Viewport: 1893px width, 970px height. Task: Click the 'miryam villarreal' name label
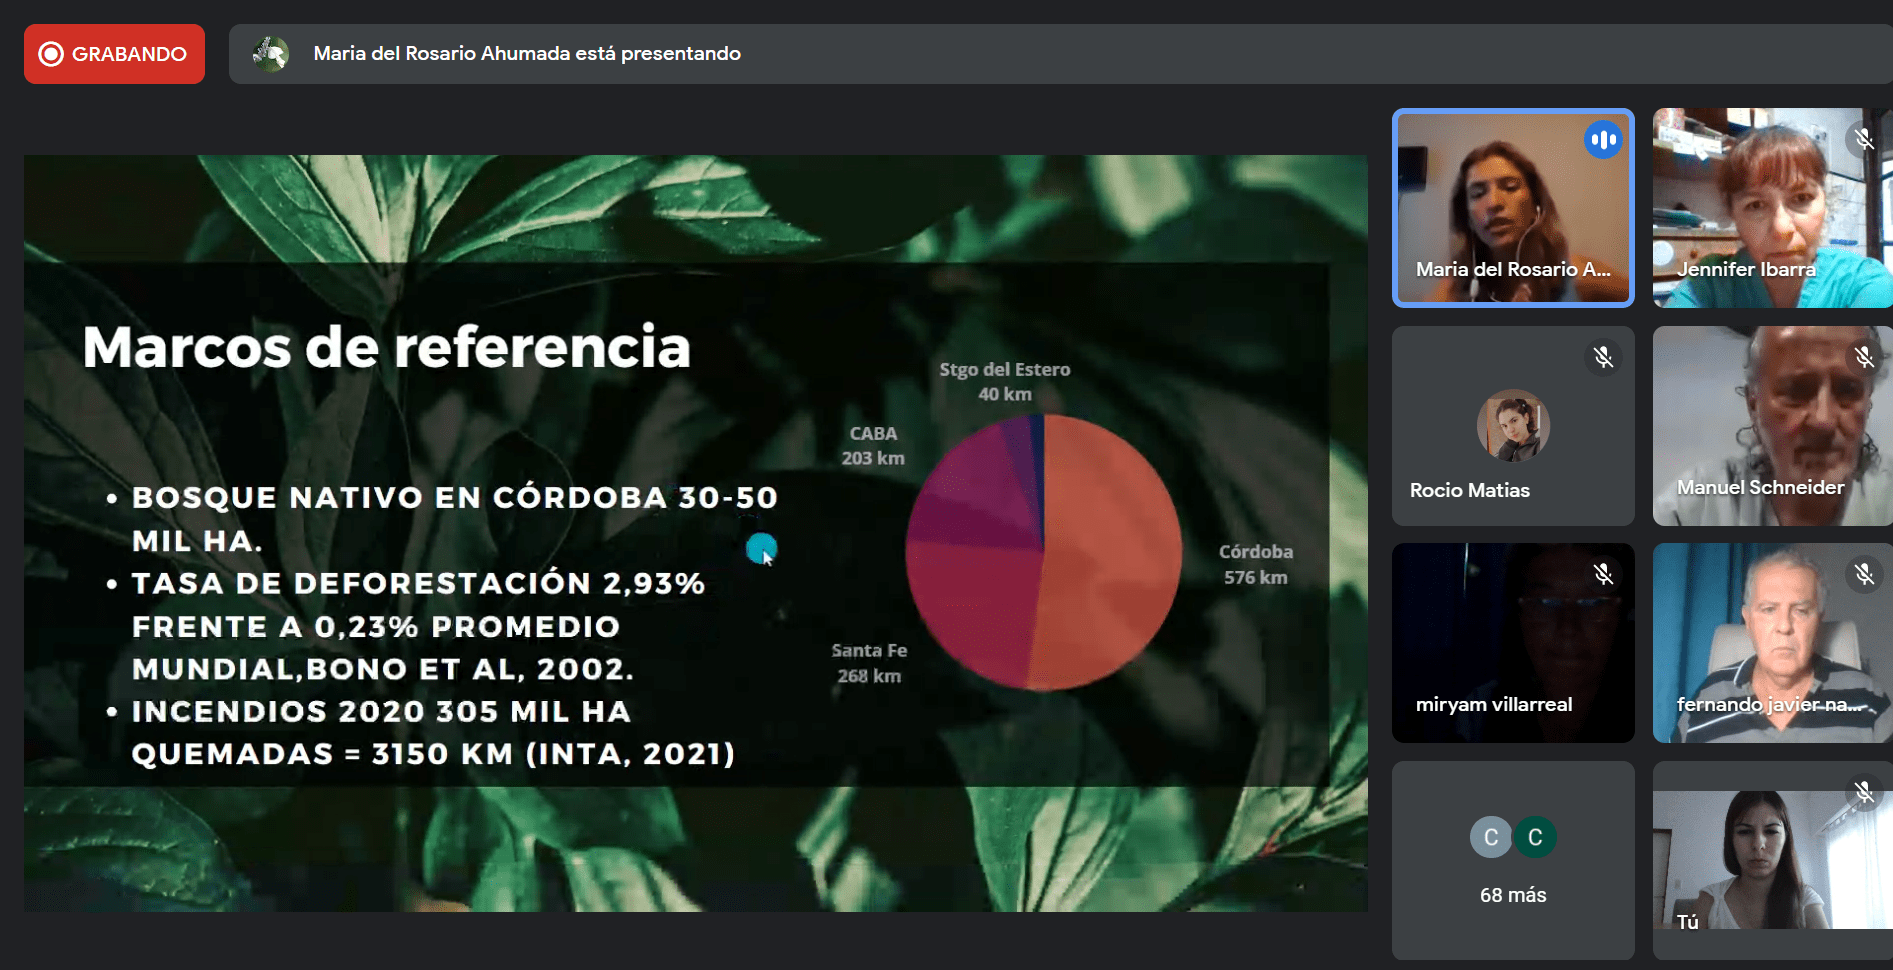(1494, 704)
